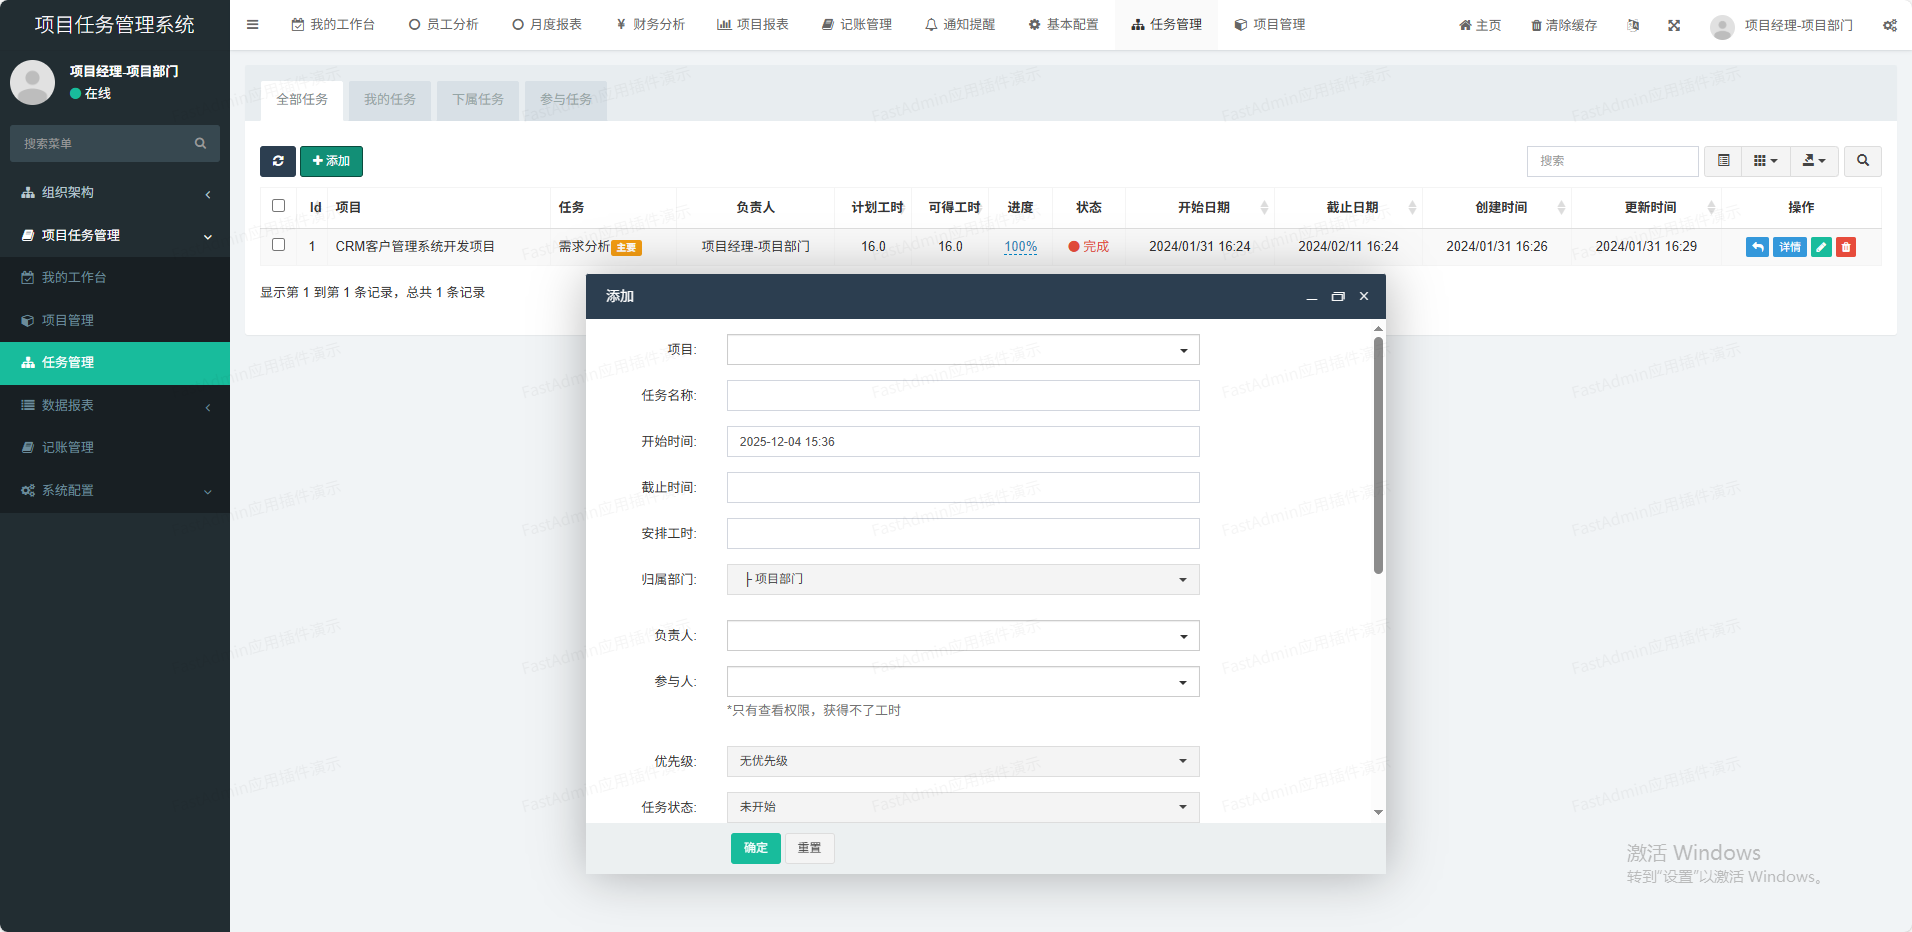Click the 100% progress value in row

pos(1020,247)
